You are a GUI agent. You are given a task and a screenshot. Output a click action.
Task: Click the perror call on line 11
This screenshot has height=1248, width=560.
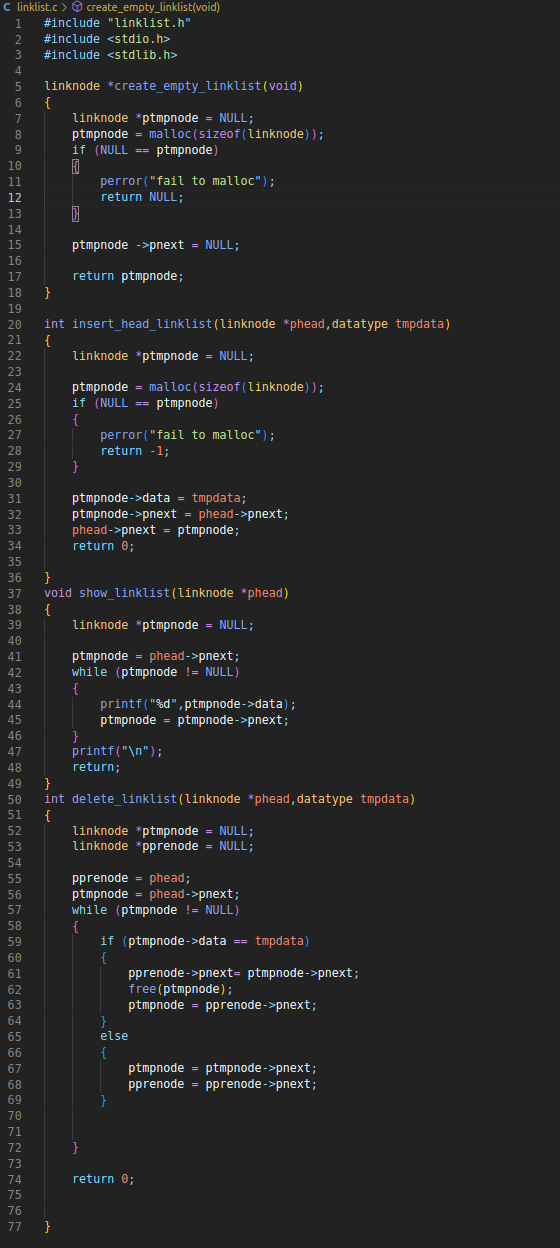tap(187, 182)
